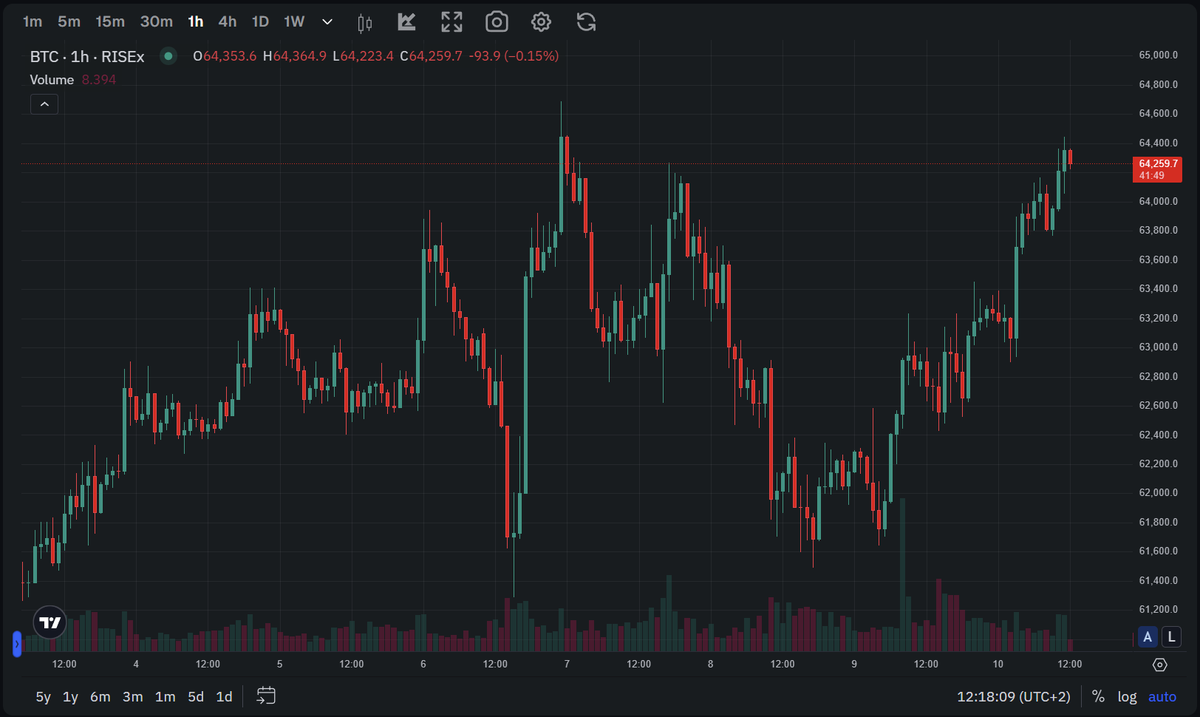Select the 1m timeframe
This screenshot has height=717, width=1200.
[32, 21]
